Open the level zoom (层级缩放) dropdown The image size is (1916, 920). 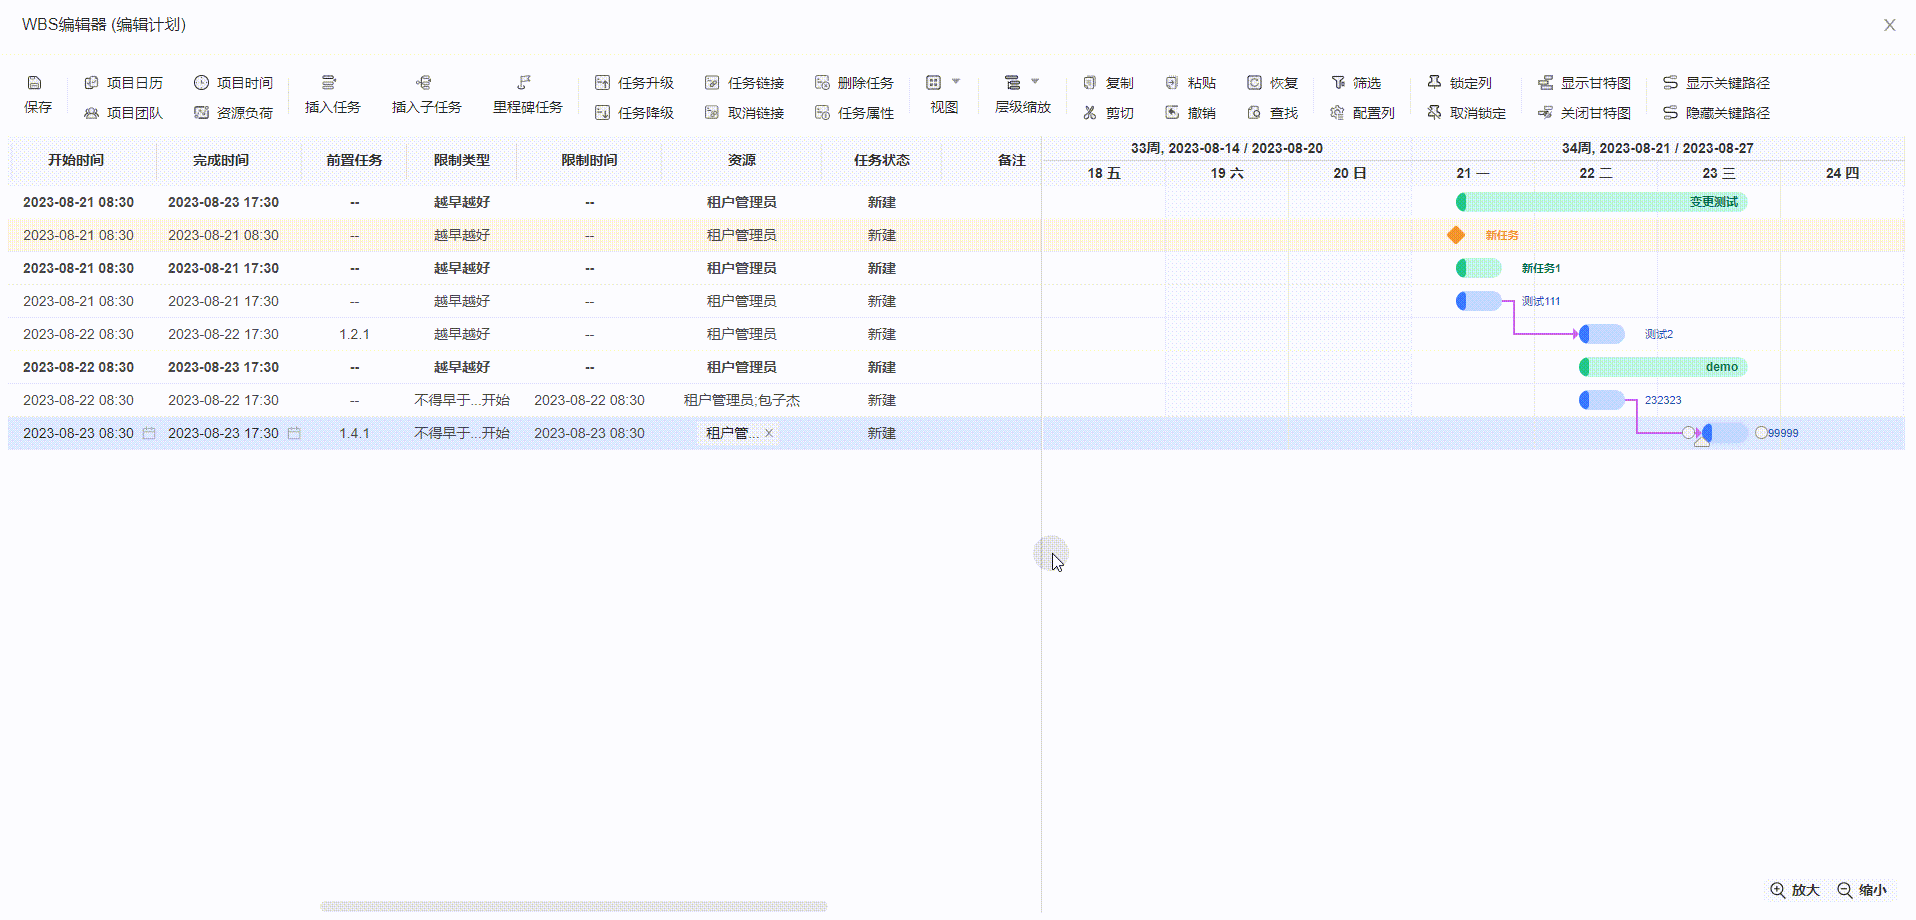click(x=1034, y=82)
